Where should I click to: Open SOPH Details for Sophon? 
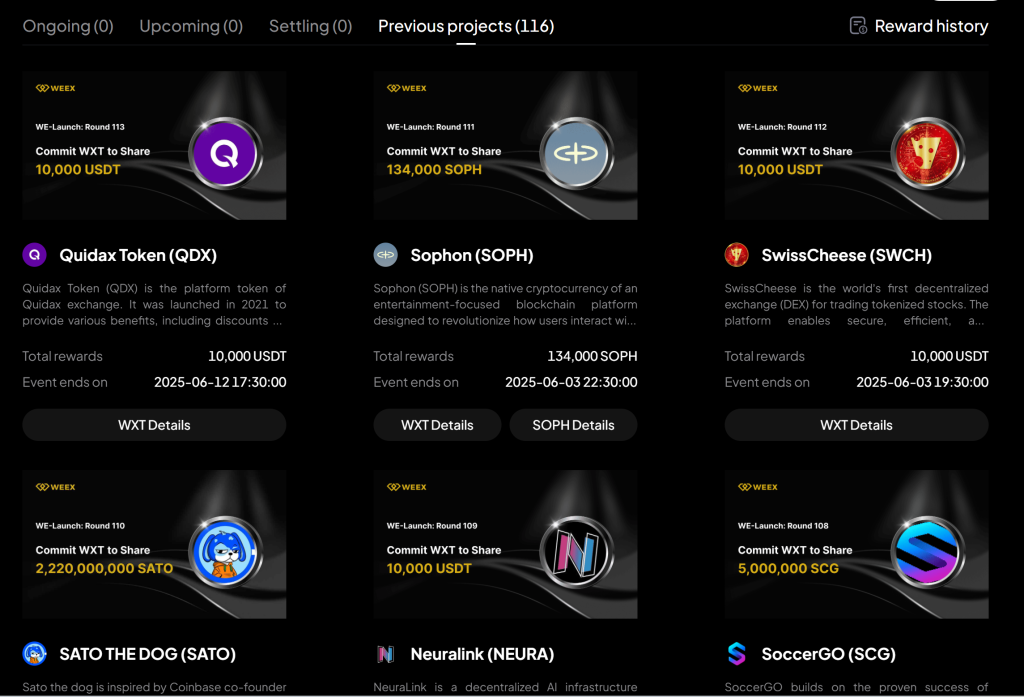(x=573, y=425)
